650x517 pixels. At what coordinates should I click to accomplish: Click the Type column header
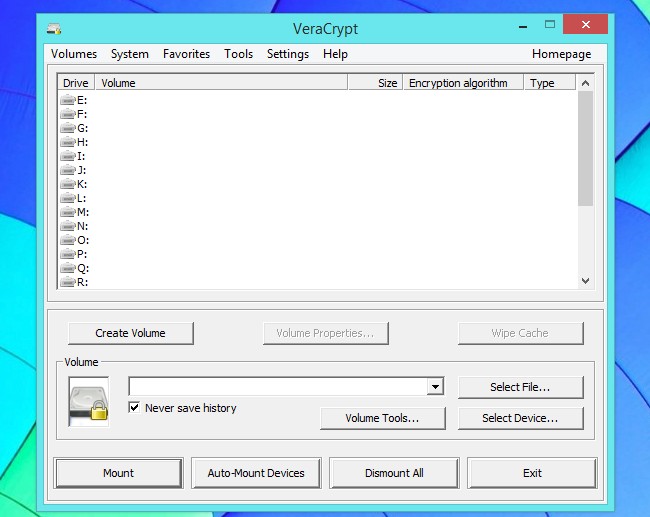tap(550, 83)
